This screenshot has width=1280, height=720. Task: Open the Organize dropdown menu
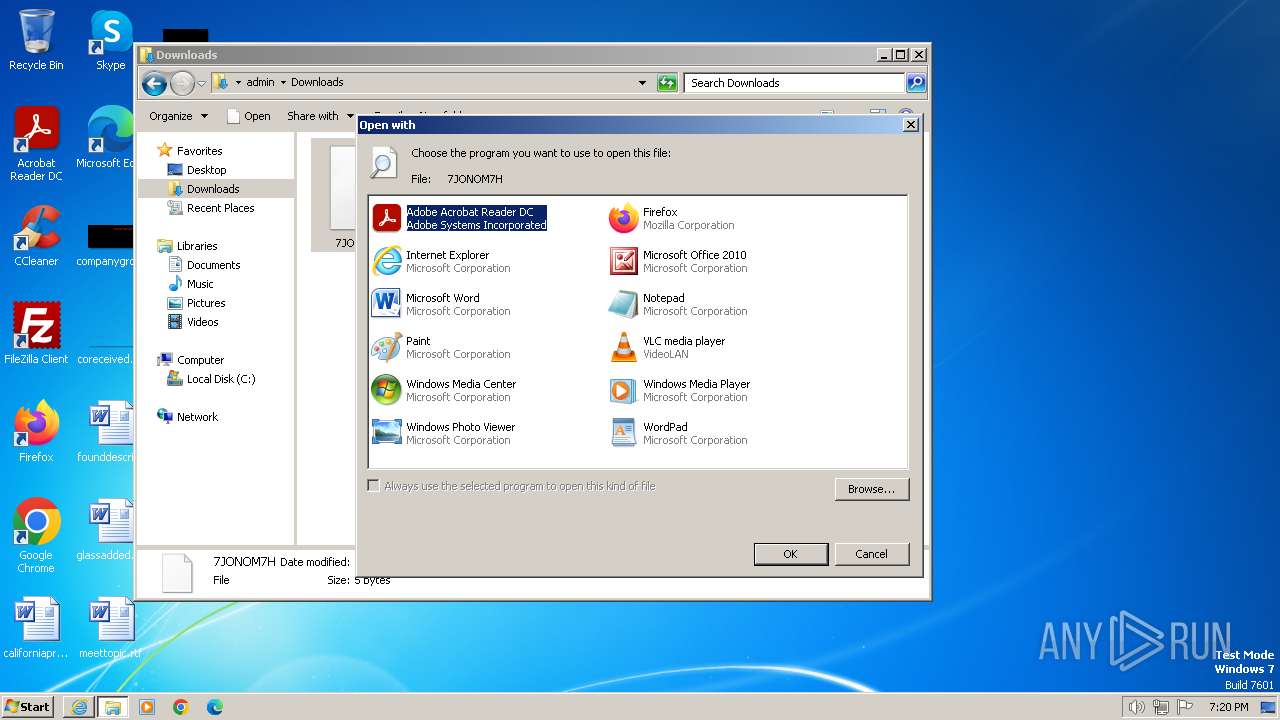point(179,116)
